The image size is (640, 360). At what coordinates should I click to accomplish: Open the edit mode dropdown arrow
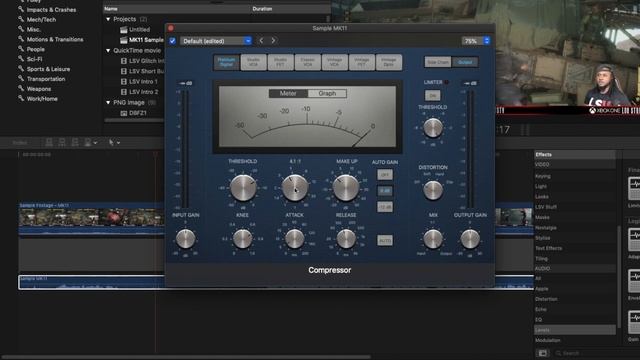pos(96,142)
